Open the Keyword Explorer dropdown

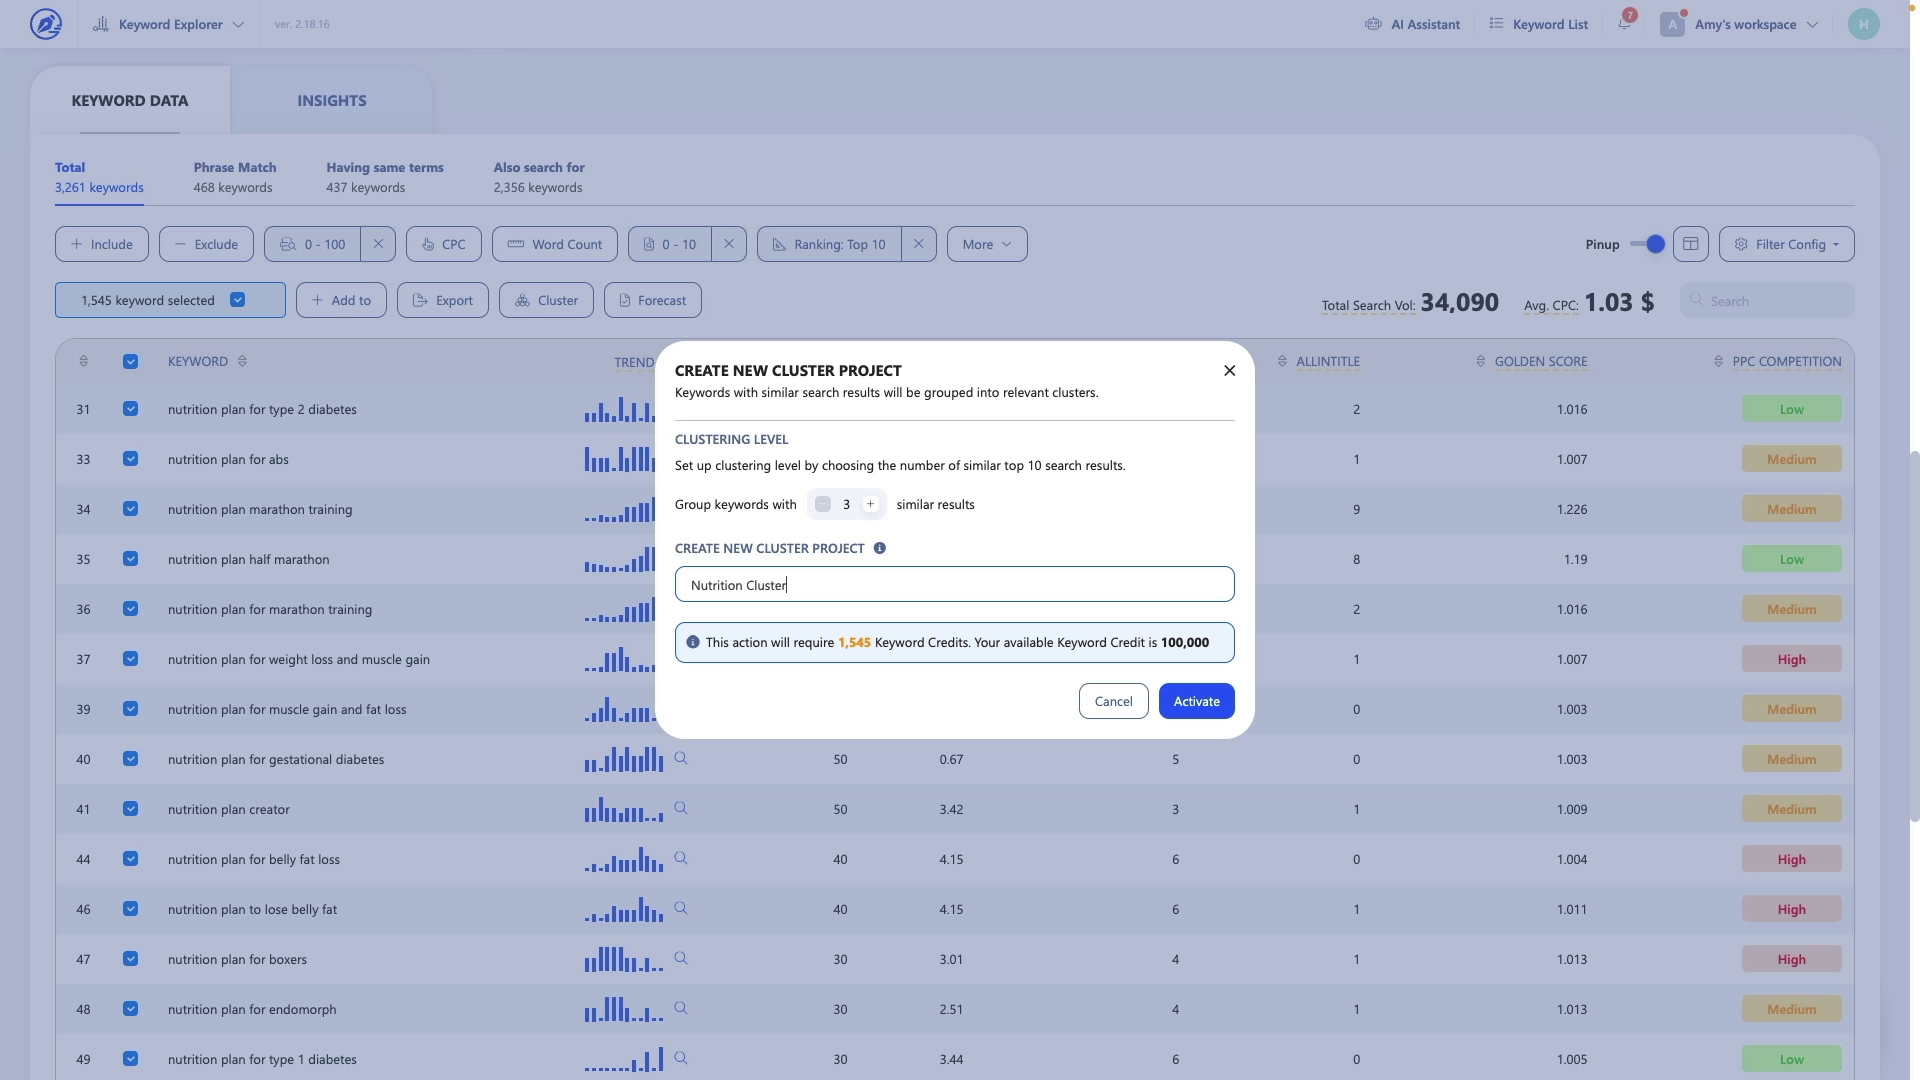click(168, 24)
